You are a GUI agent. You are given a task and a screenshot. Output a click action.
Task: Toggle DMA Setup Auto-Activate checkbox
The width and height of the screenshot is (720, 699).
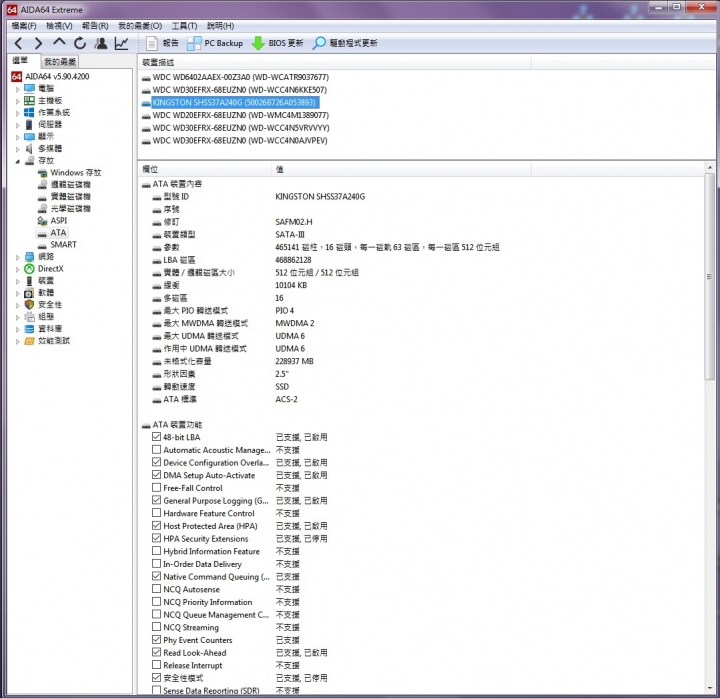click(x=157, y=475)
